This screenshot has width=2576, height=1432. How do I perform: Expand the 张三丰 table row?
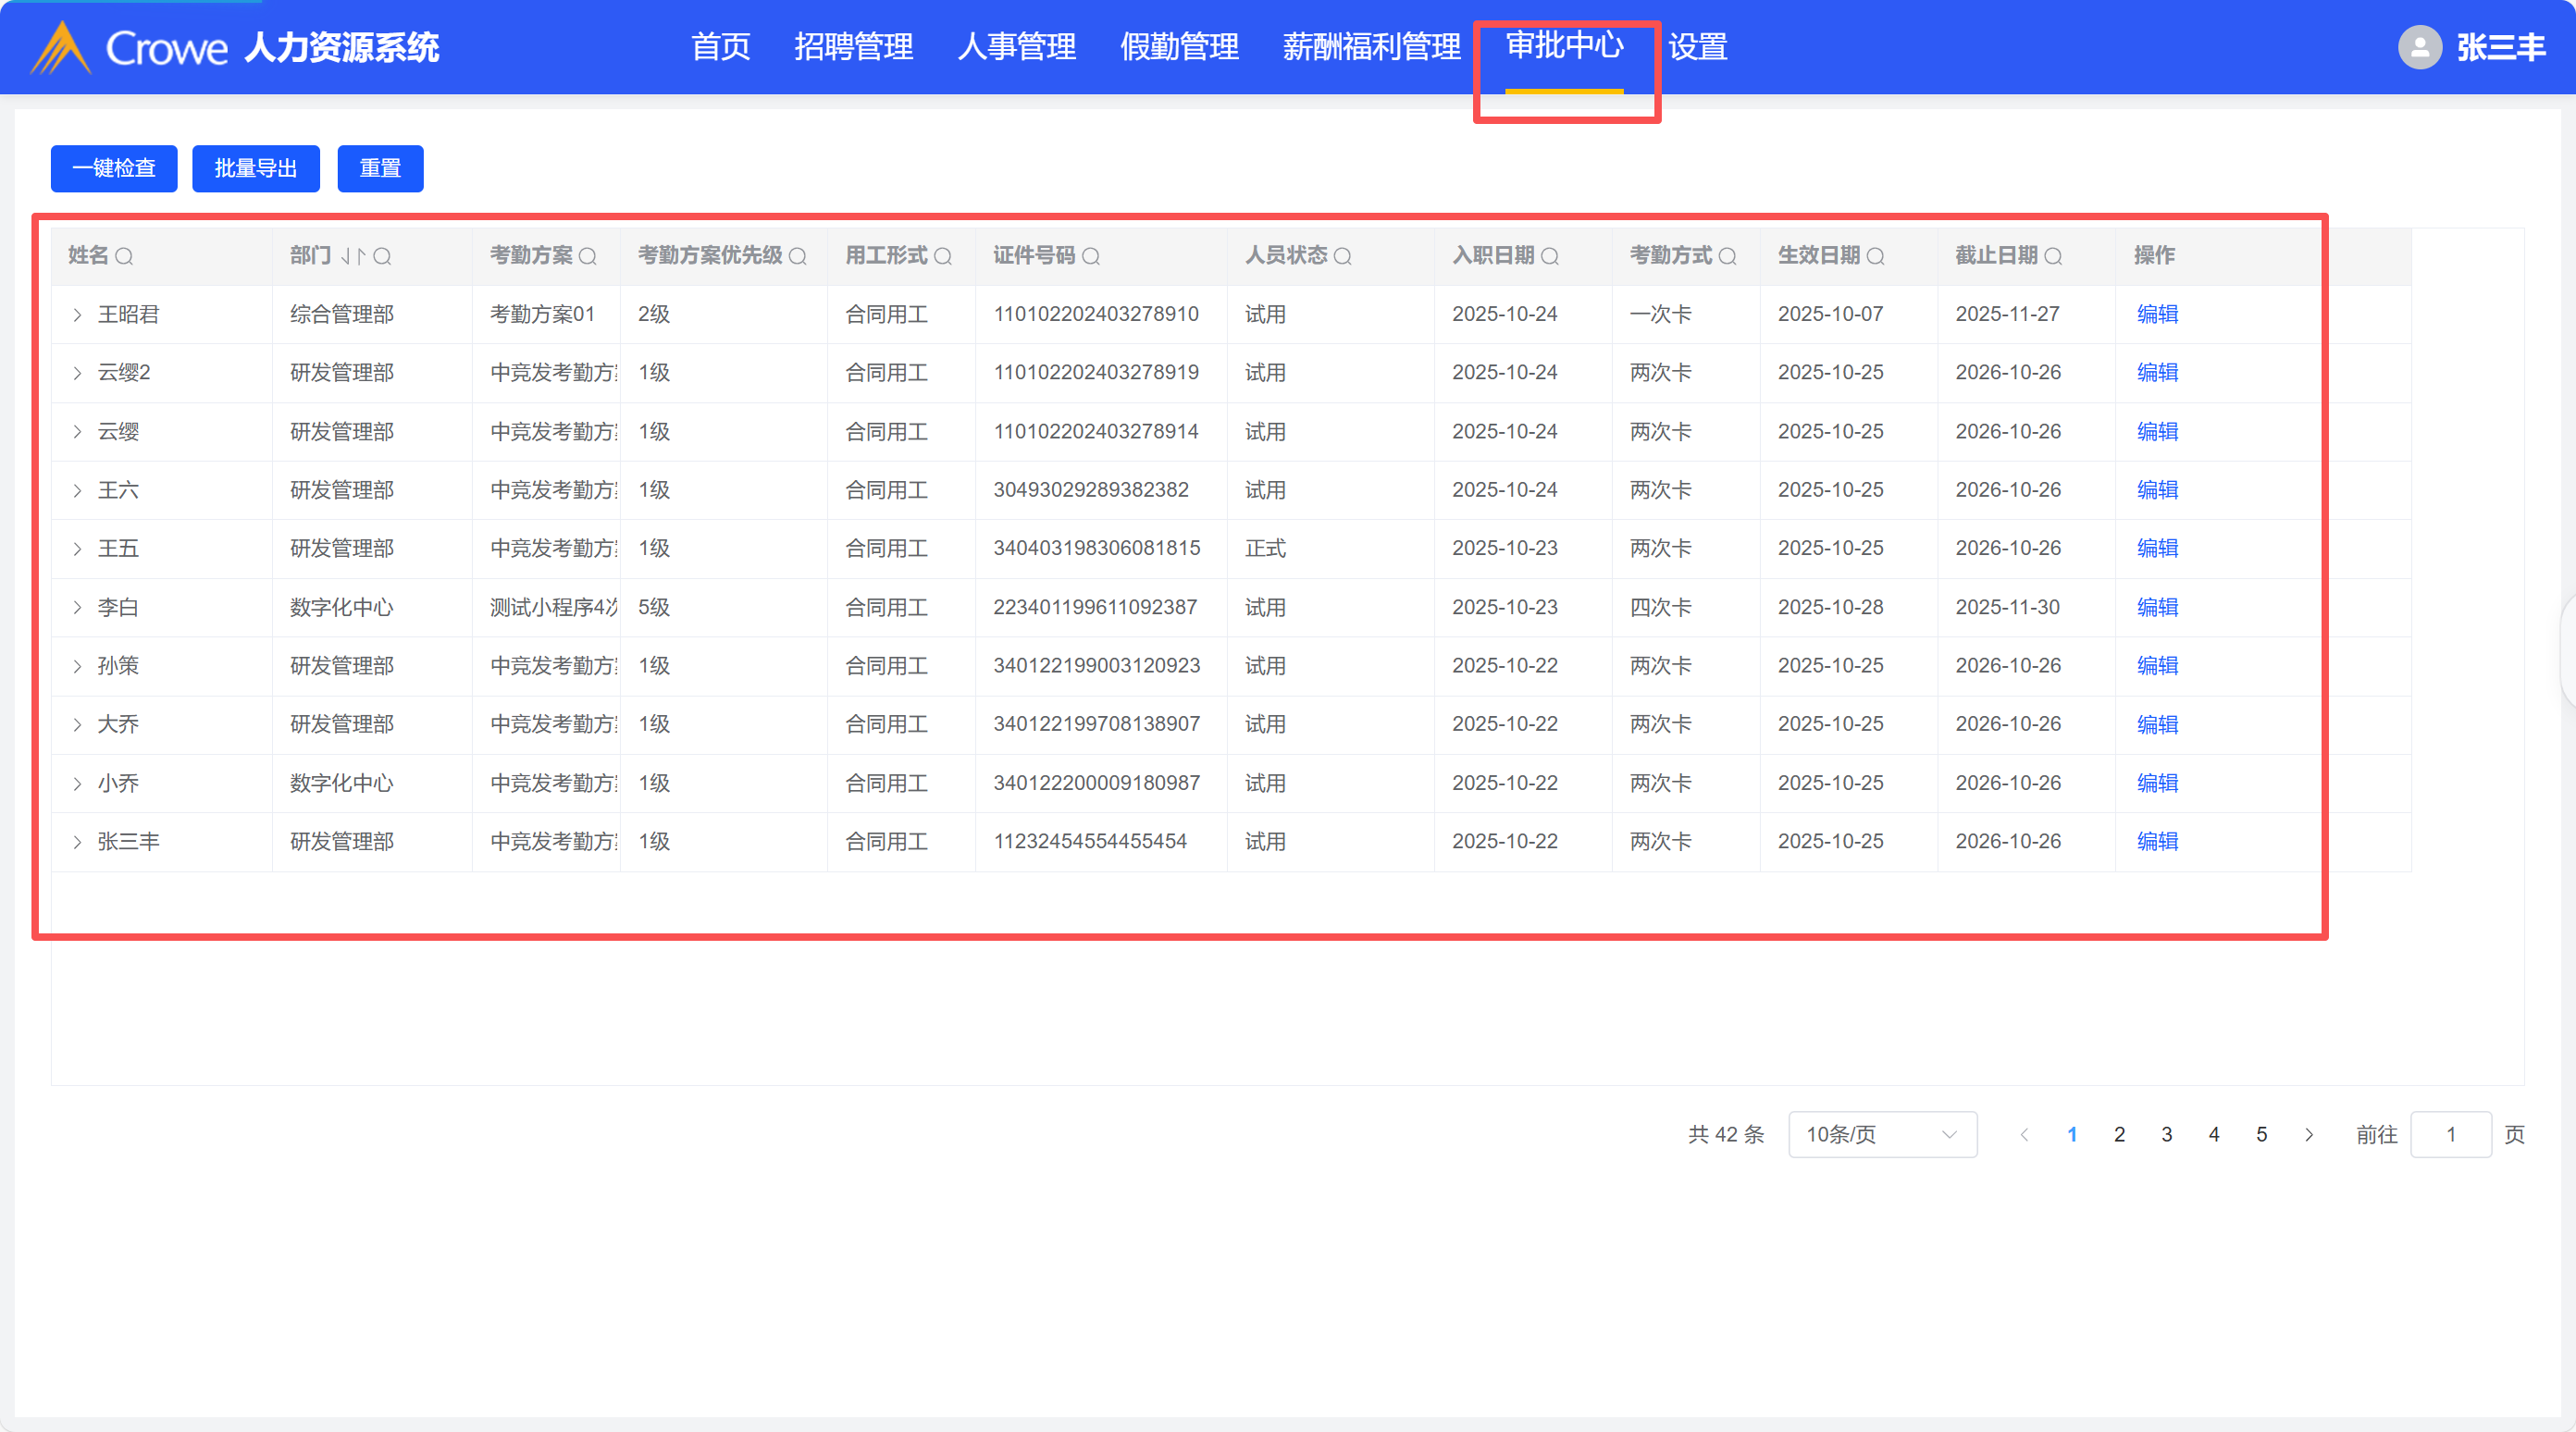pyautogui.click(x=77, y=842)
